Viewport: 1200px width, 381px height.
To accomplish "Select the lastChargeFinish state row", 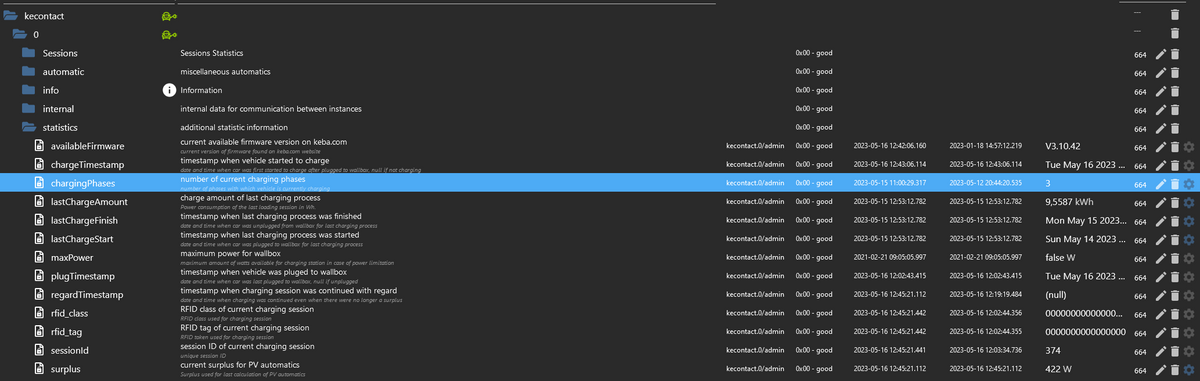I will click(600, 221).
